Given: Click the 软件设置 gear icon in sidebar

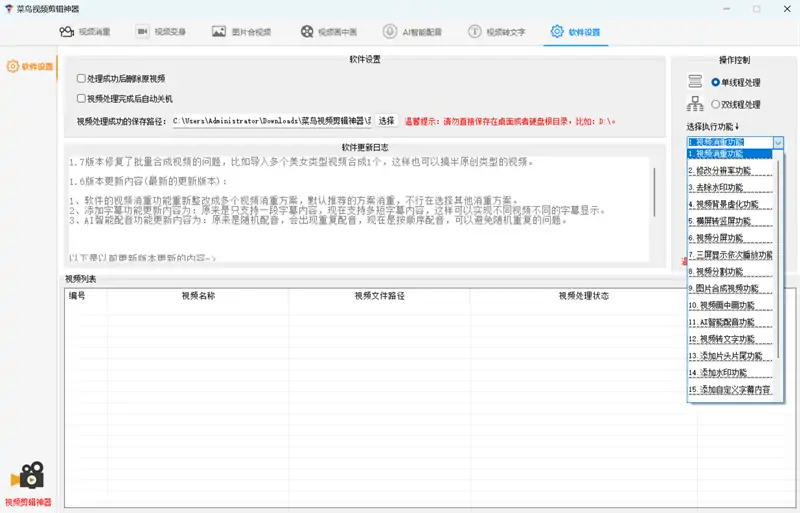Looking at the screenshot, I should [13, 67].
